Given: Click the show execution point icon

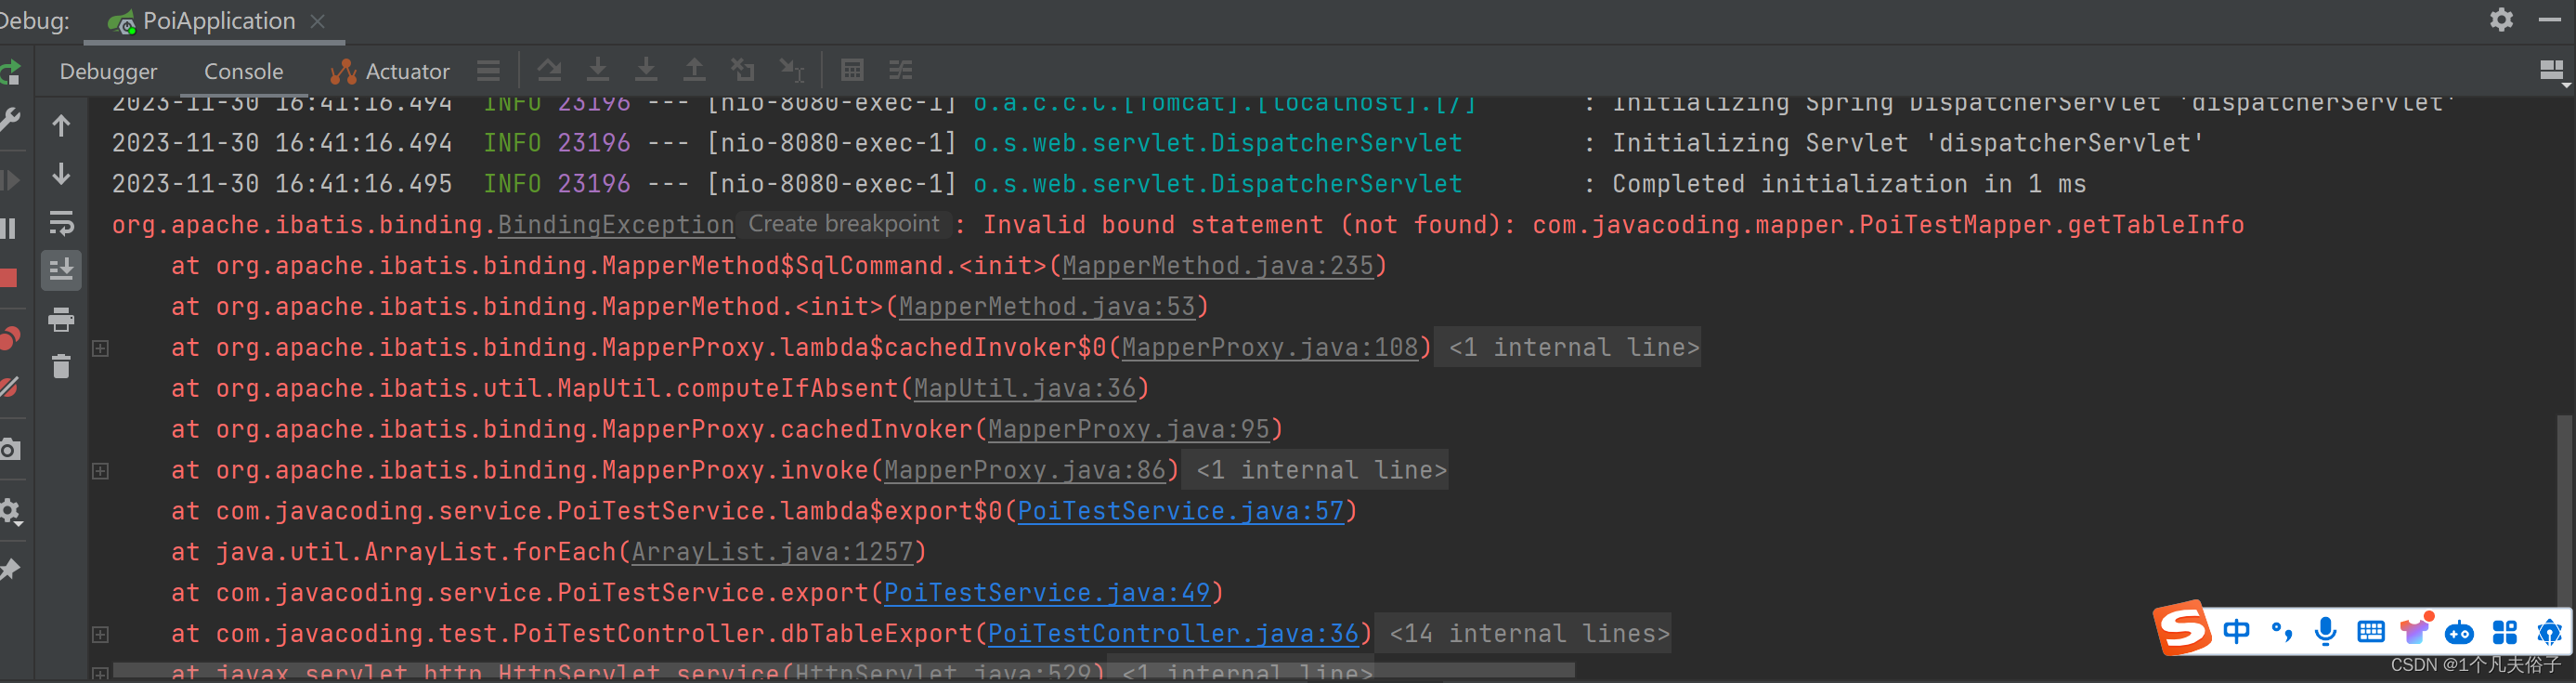Looking at the screenshot, I should 488,70.
